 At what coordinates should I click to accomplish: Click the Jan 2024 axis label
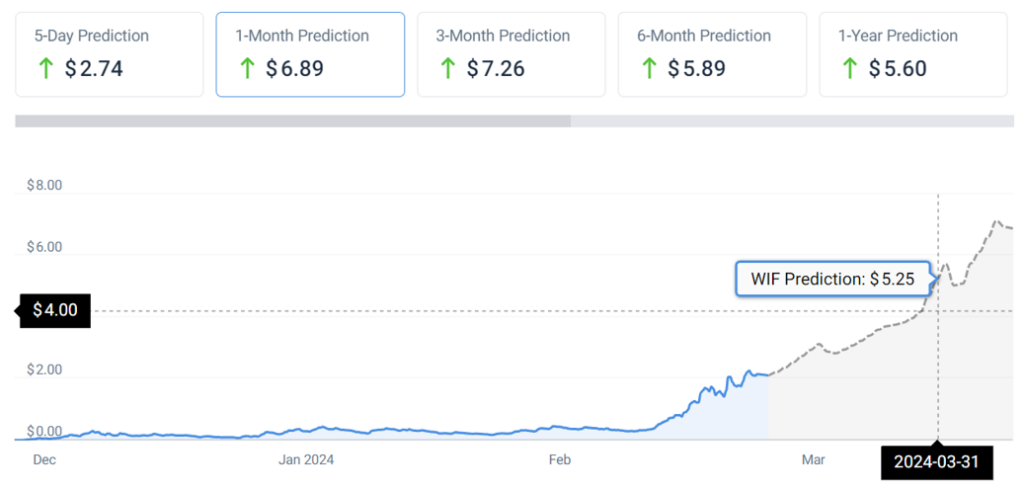click(x=305, y=460)
